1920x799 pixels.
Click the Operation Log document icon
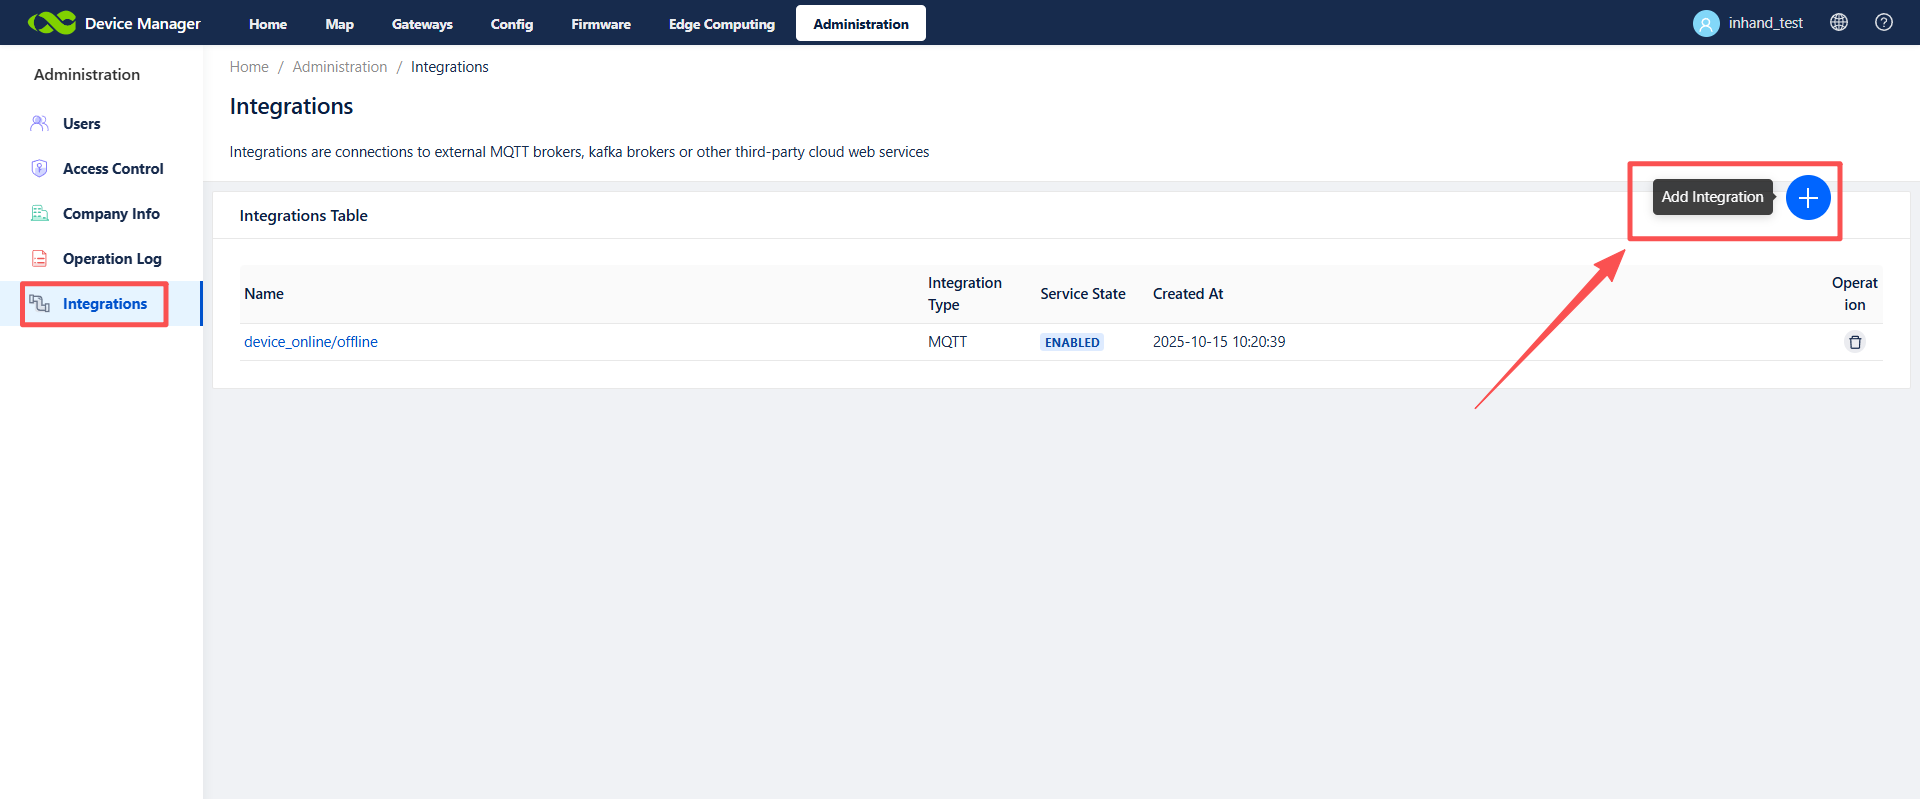40,259
